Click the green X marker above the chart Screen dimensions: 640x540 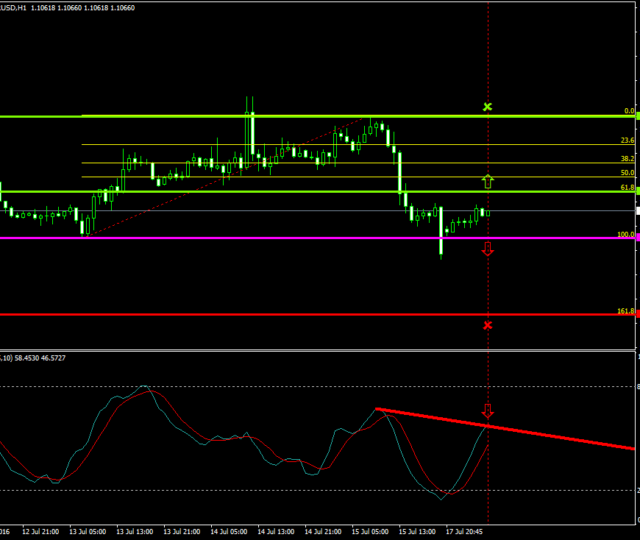pyautogui.click(x=488, y=106)
